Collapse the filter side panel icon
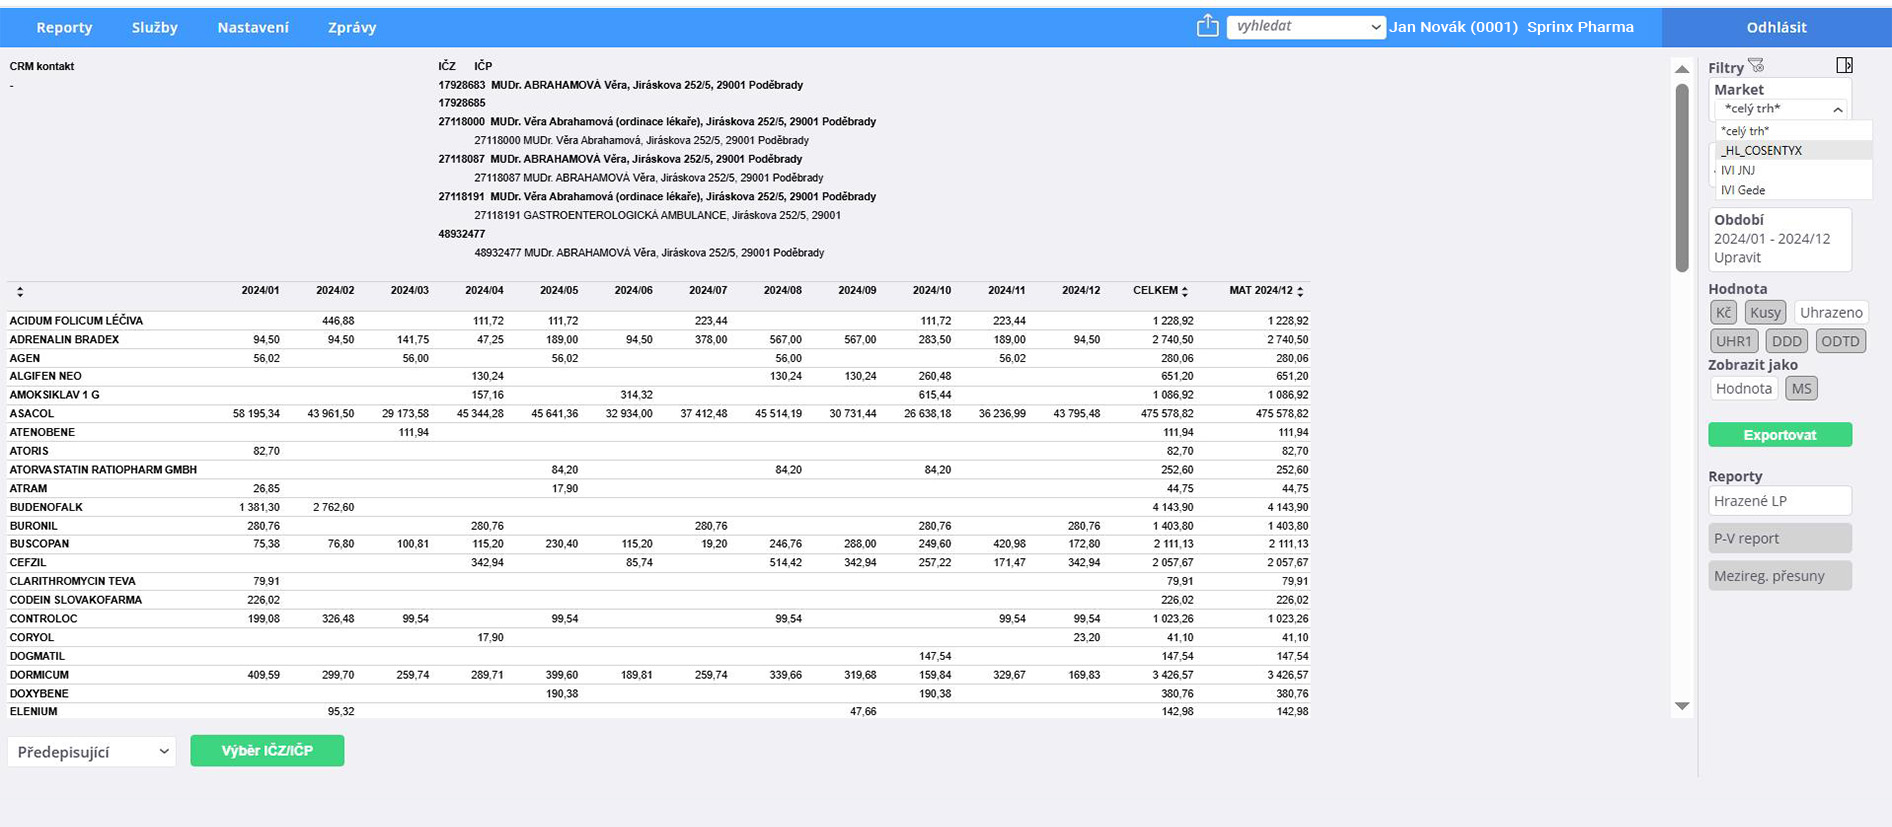The height and width of the screenshot is (827, 1892). pos(1844,65)
